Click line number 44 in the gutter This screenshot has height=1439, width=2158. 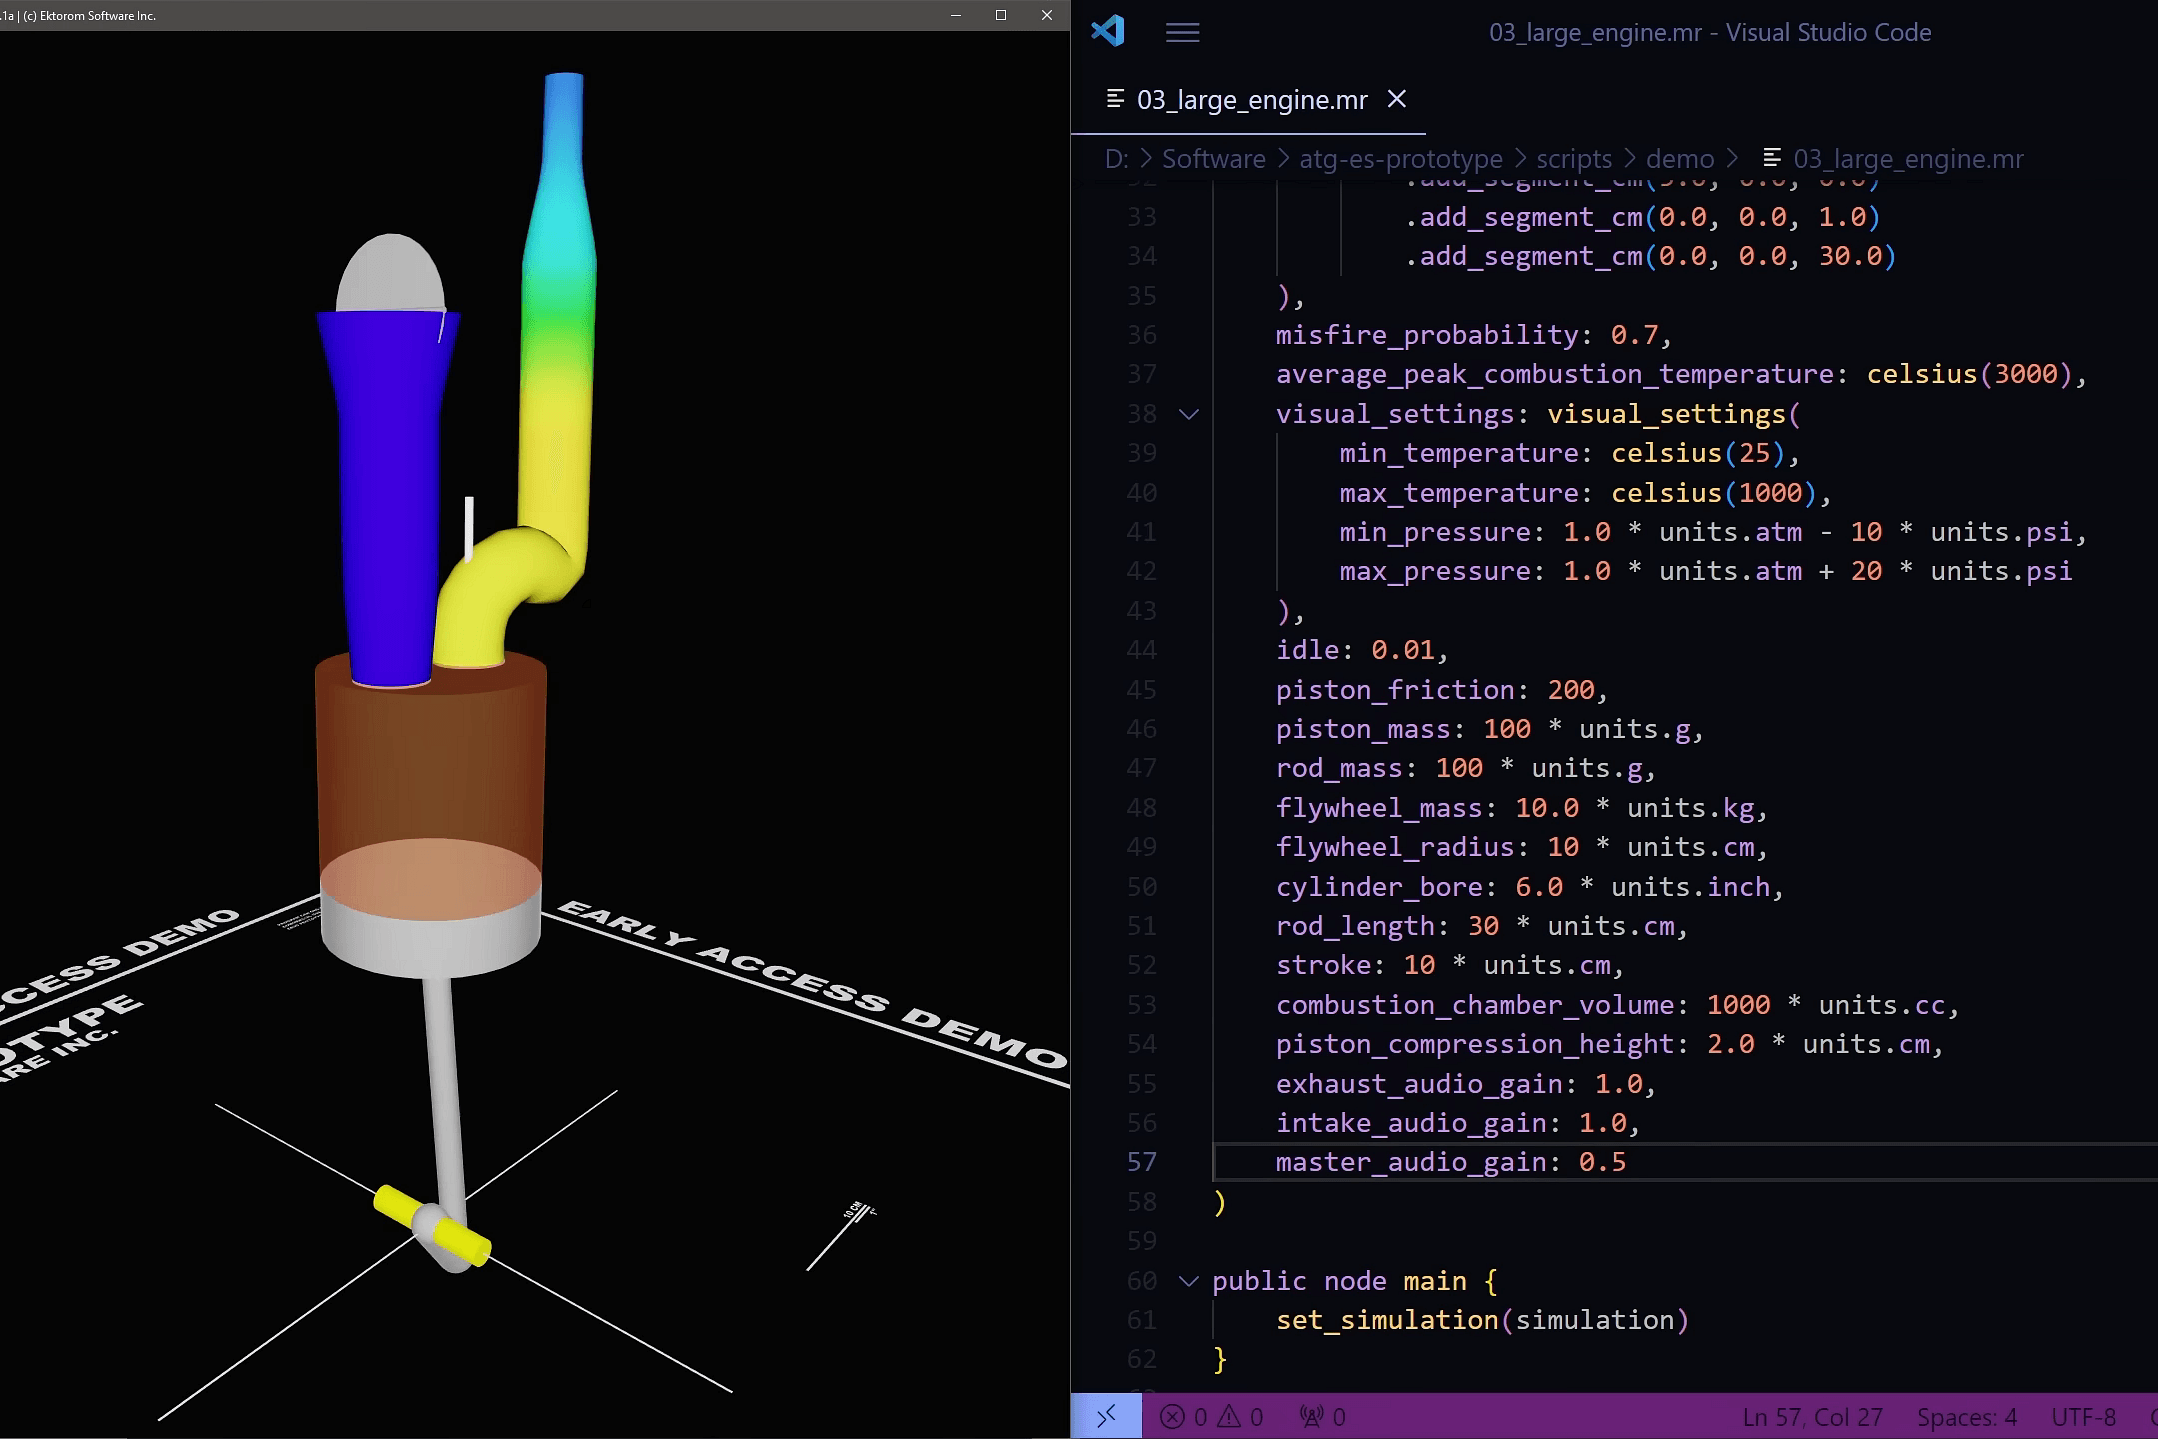pos(1141,650)
